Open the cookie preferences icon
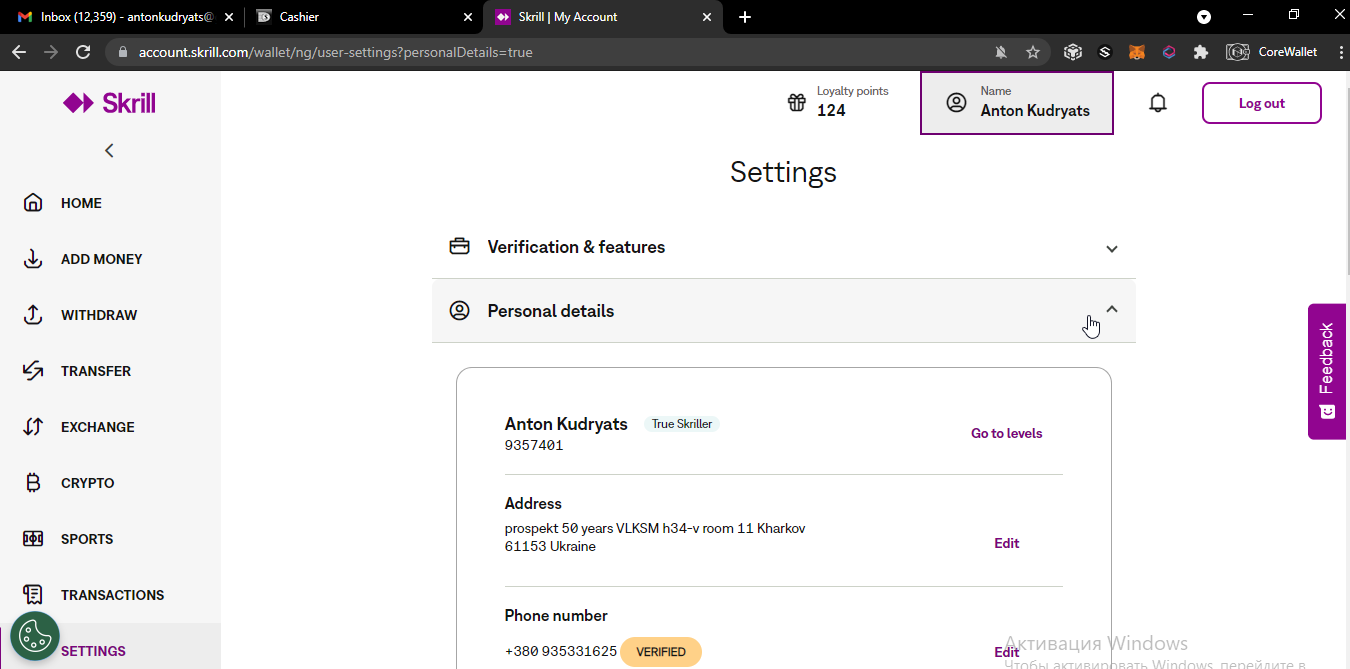Screen dimensions: 1350x669 pyautogui.click(x=35, y=636)
